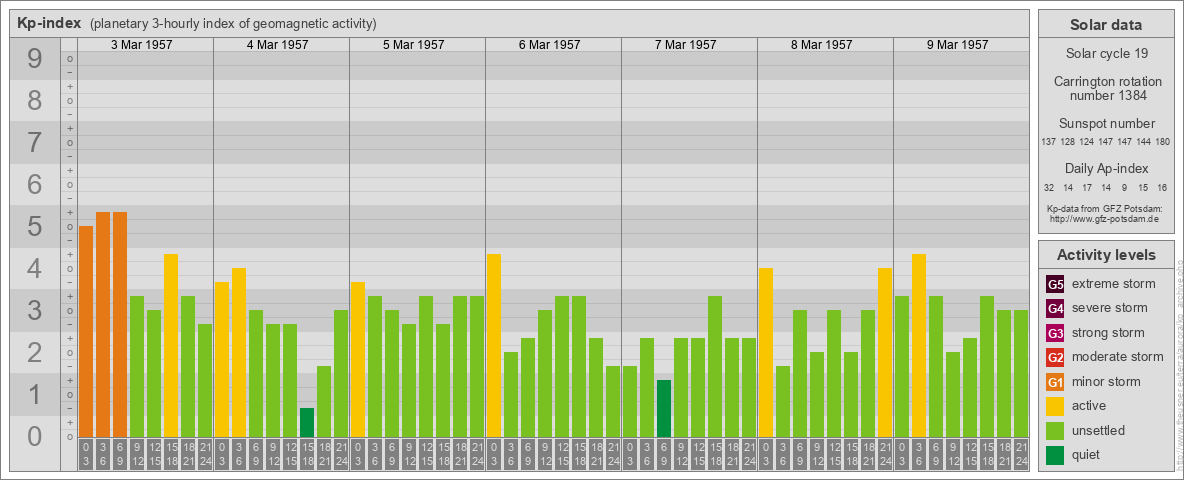
Task: Click the Kp scale number 0
Action: pyautogui.click(x=35, y=436)
